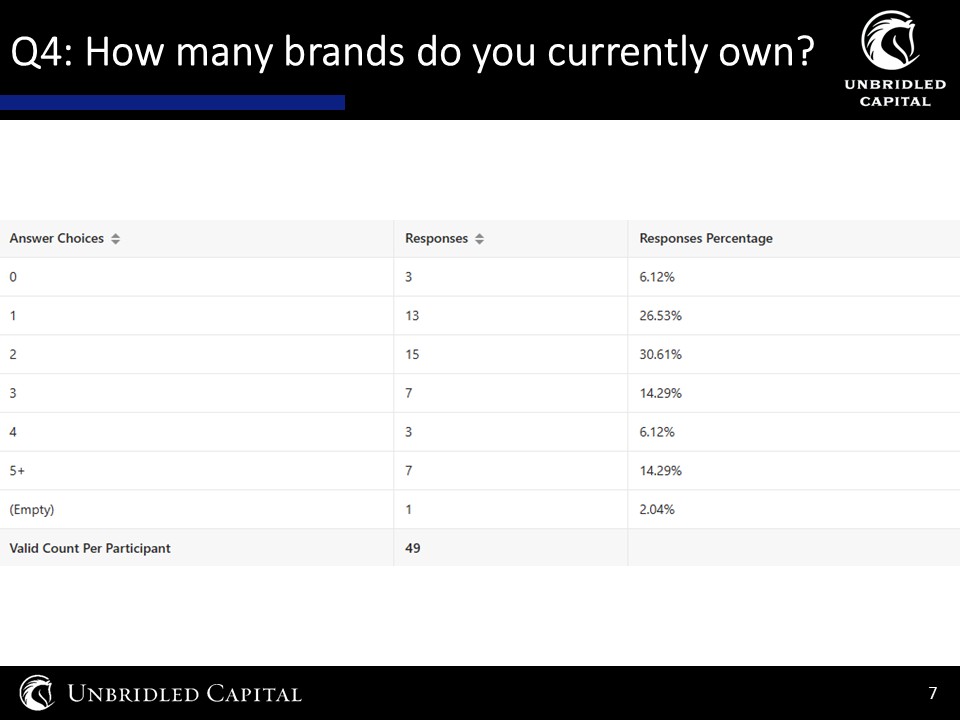Screen dimensions: 960x720
Task: Select the row for answer choice 0
Action: 480,277
